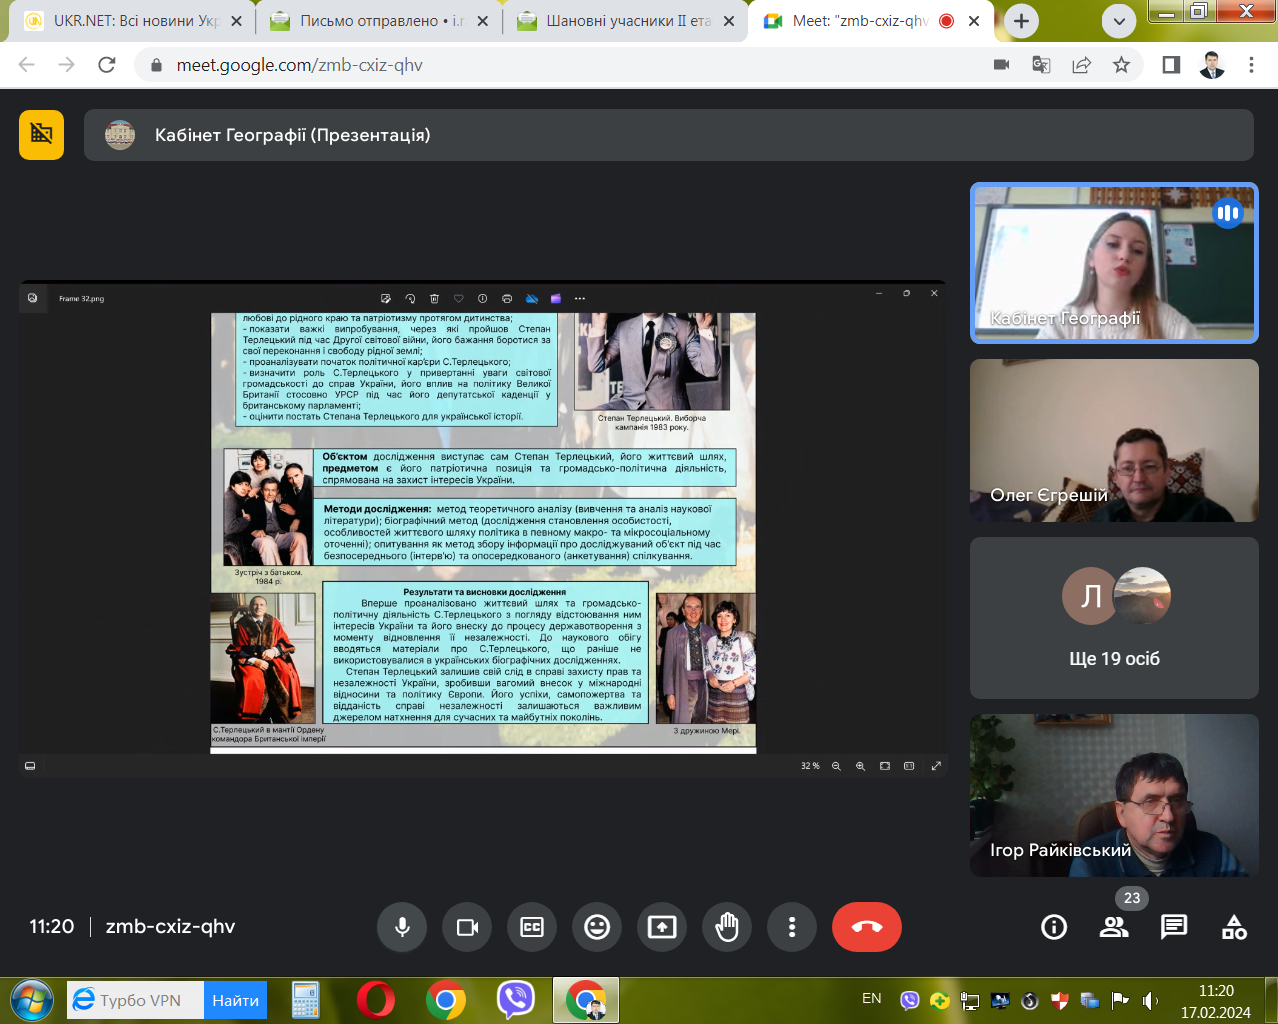Show the participants people panel
Image resolution: width=1278 pixels, height=1024 pixels.
(x=1114, y=927)
